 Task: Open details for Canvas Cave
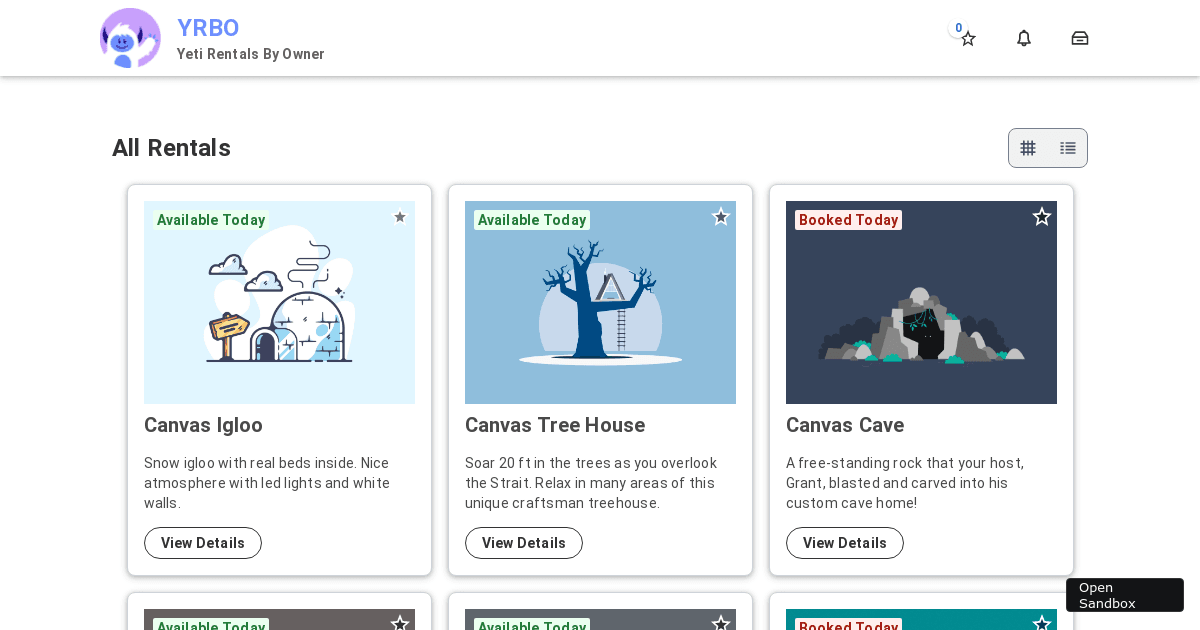coord(845,543)
